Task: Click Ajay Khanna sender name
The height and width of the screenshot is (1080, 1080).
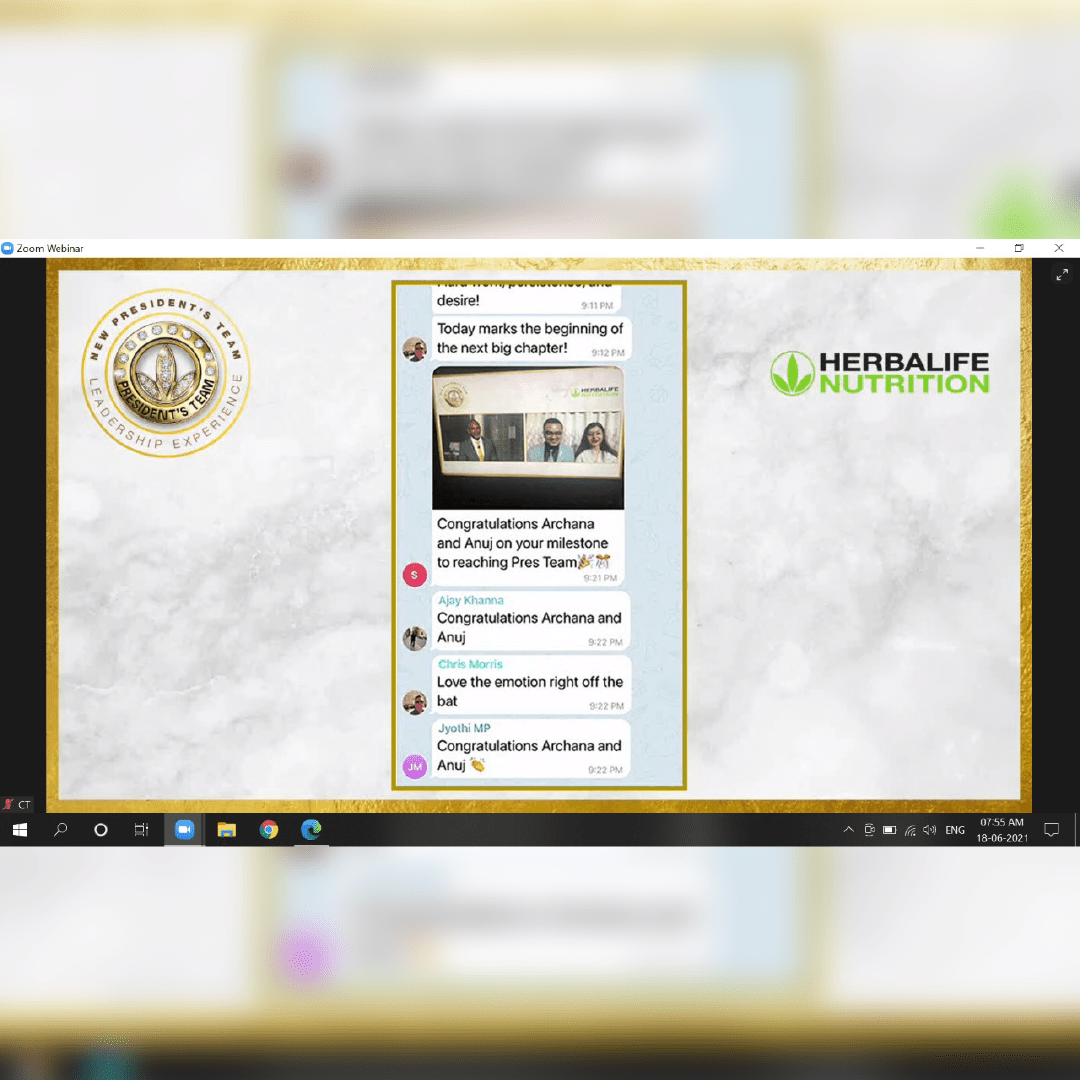Action: (470, 601)
